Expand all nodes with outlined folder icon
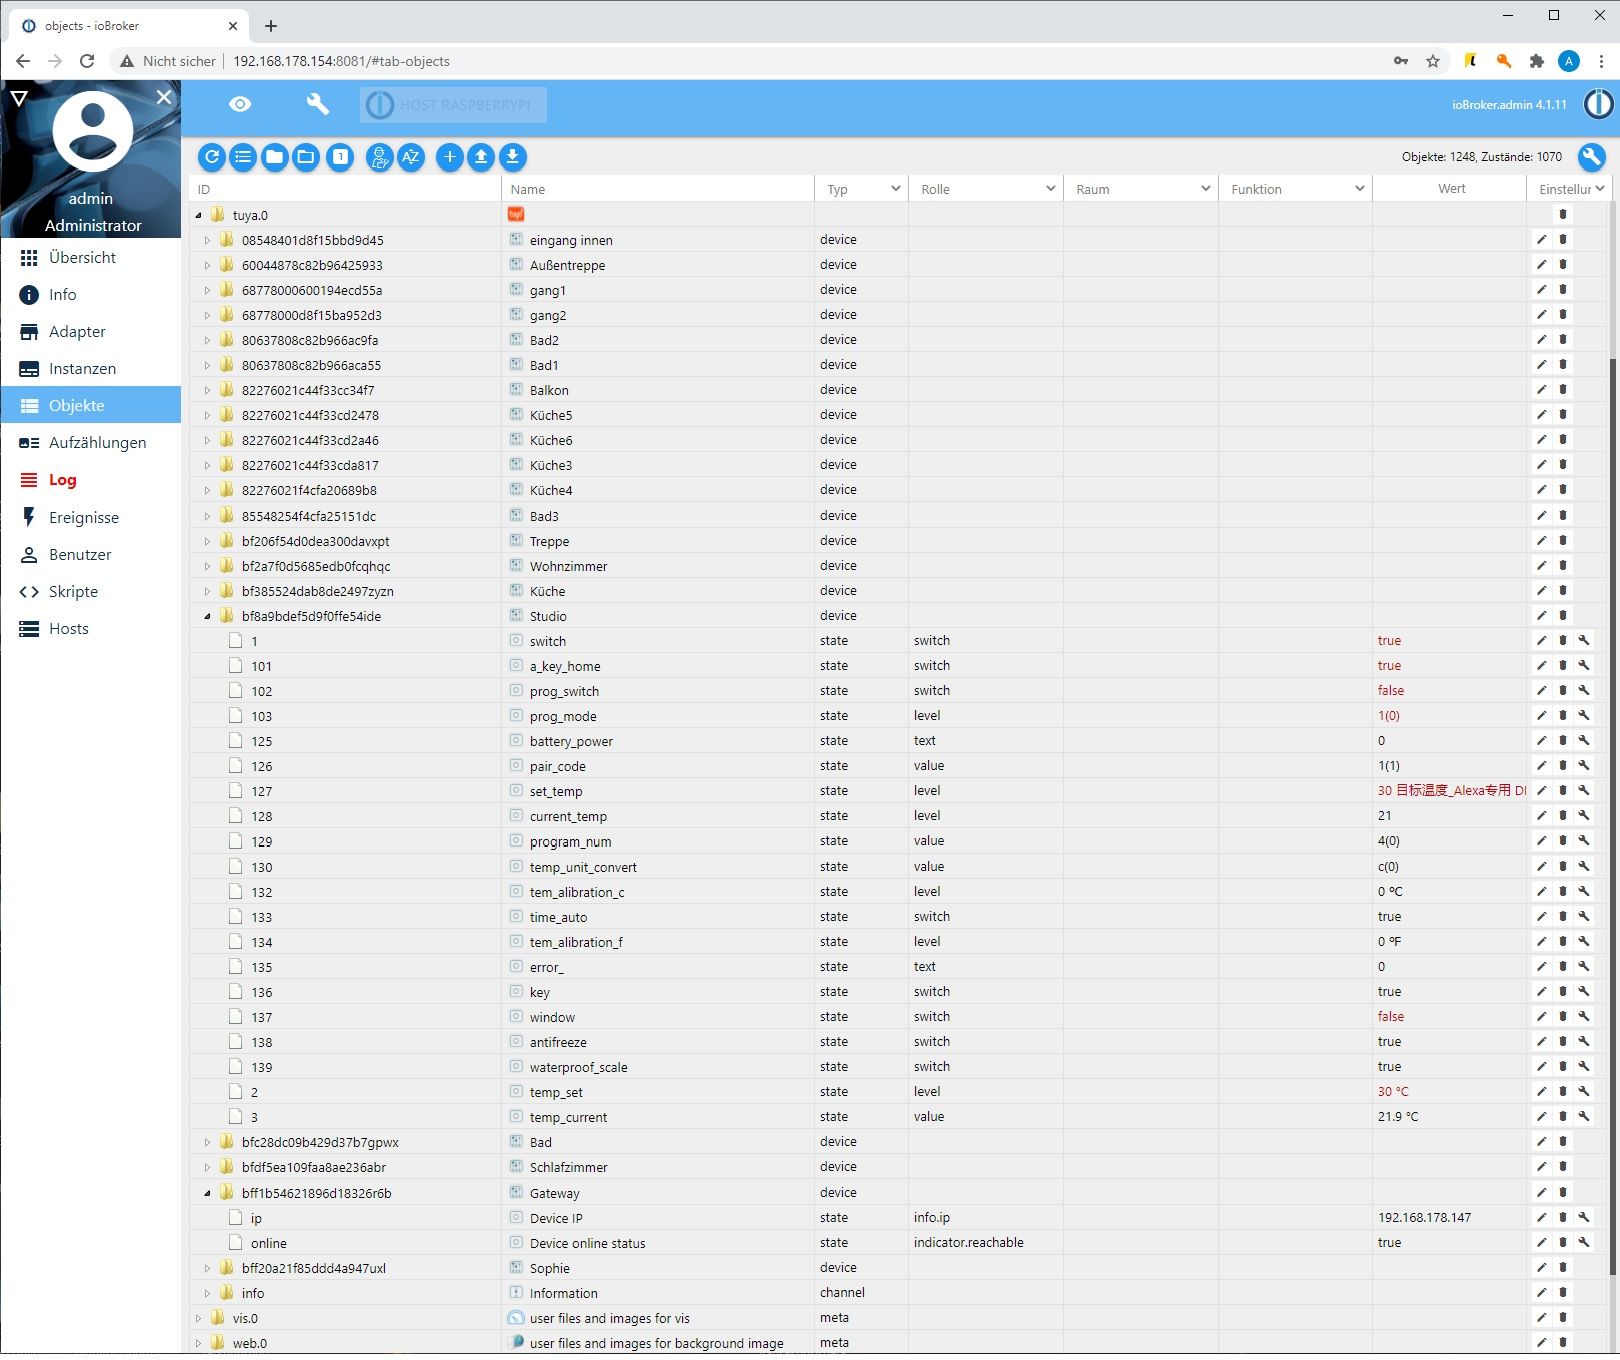 [x=306, y=157]
